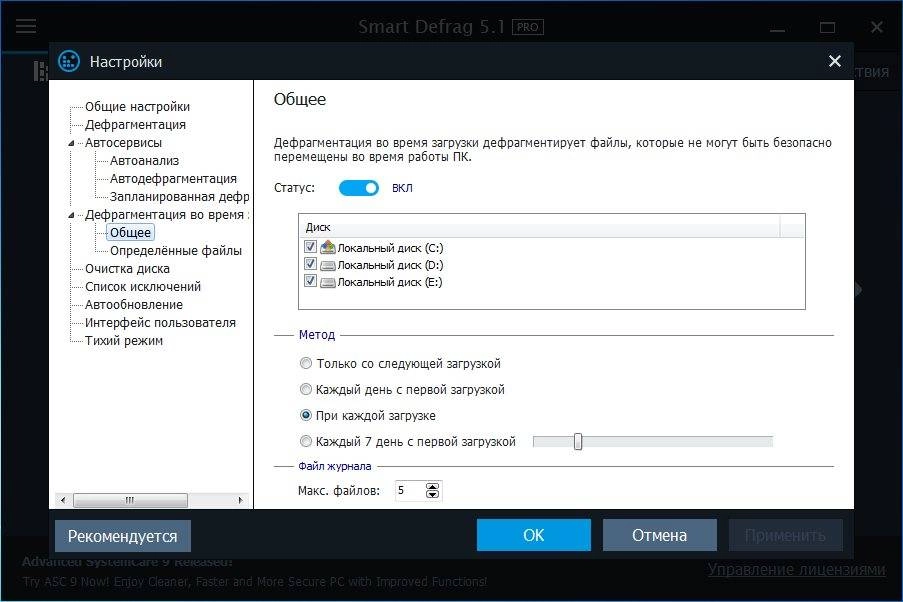Select Каждый 7 день с первой загрузкой
Viewport: 903px width, 602px height.
[306, 441]
